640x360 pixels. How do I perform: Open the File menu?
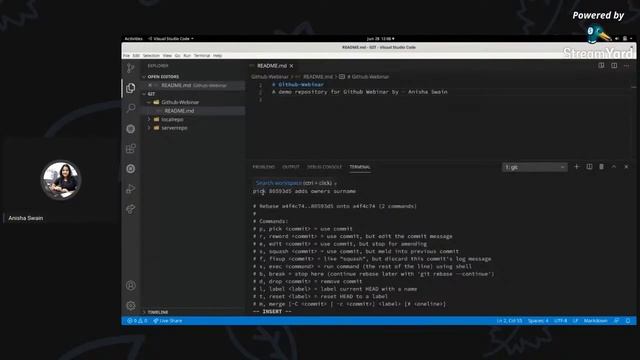pyautogui.click(x=126, y=56)
